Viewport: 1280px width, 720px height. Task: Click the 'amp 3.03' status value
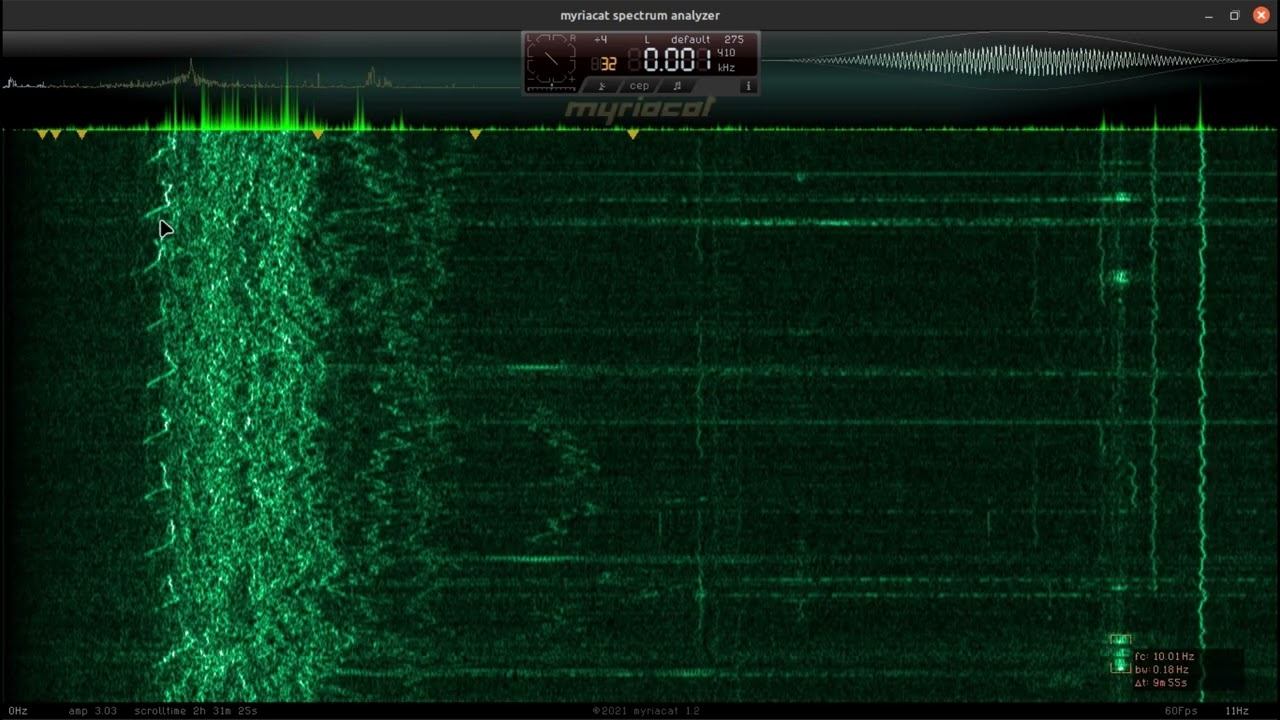92,711
